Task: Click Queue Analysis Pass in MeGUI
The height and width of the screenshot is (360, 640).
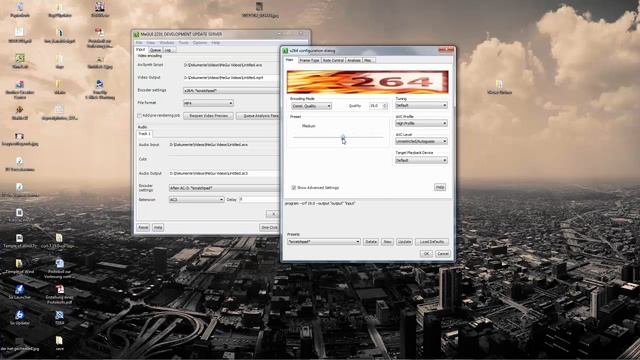Action: [258, 116]
